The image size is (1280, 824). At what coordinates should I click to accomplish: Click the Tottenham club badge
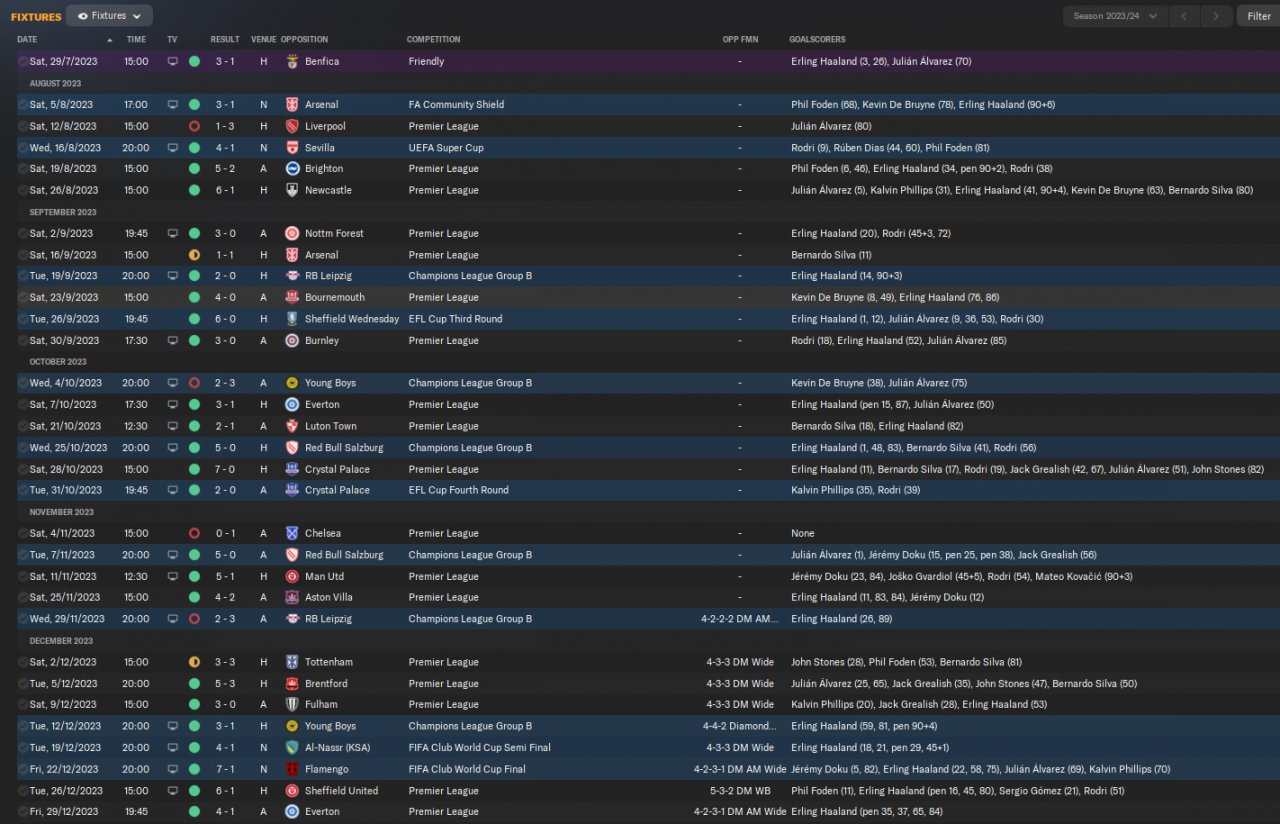coord(292,662)
